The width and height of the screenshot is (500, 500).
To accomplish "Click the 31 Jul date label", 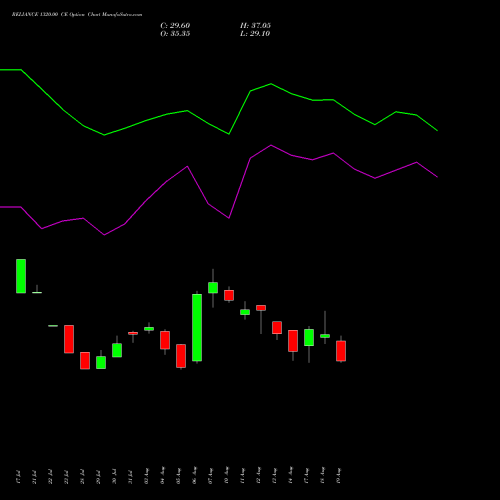I will coord(130,477).
